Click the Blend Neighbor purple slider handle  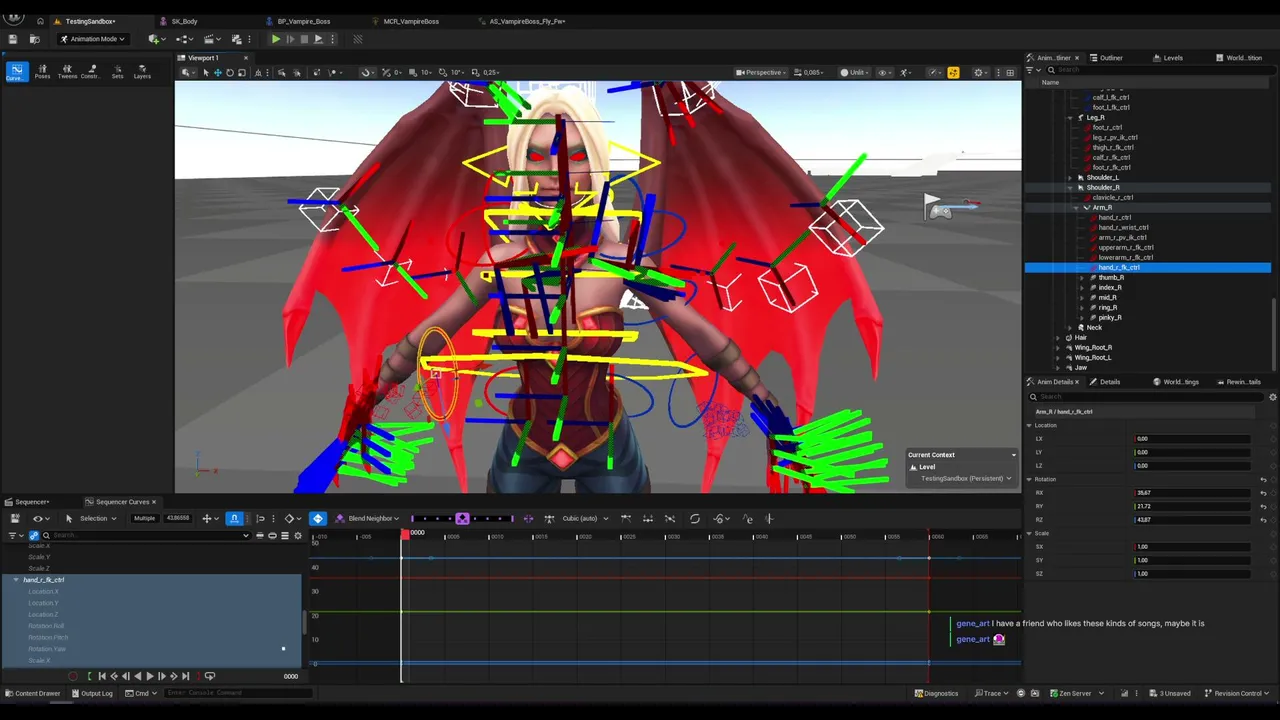click(462, 518)
